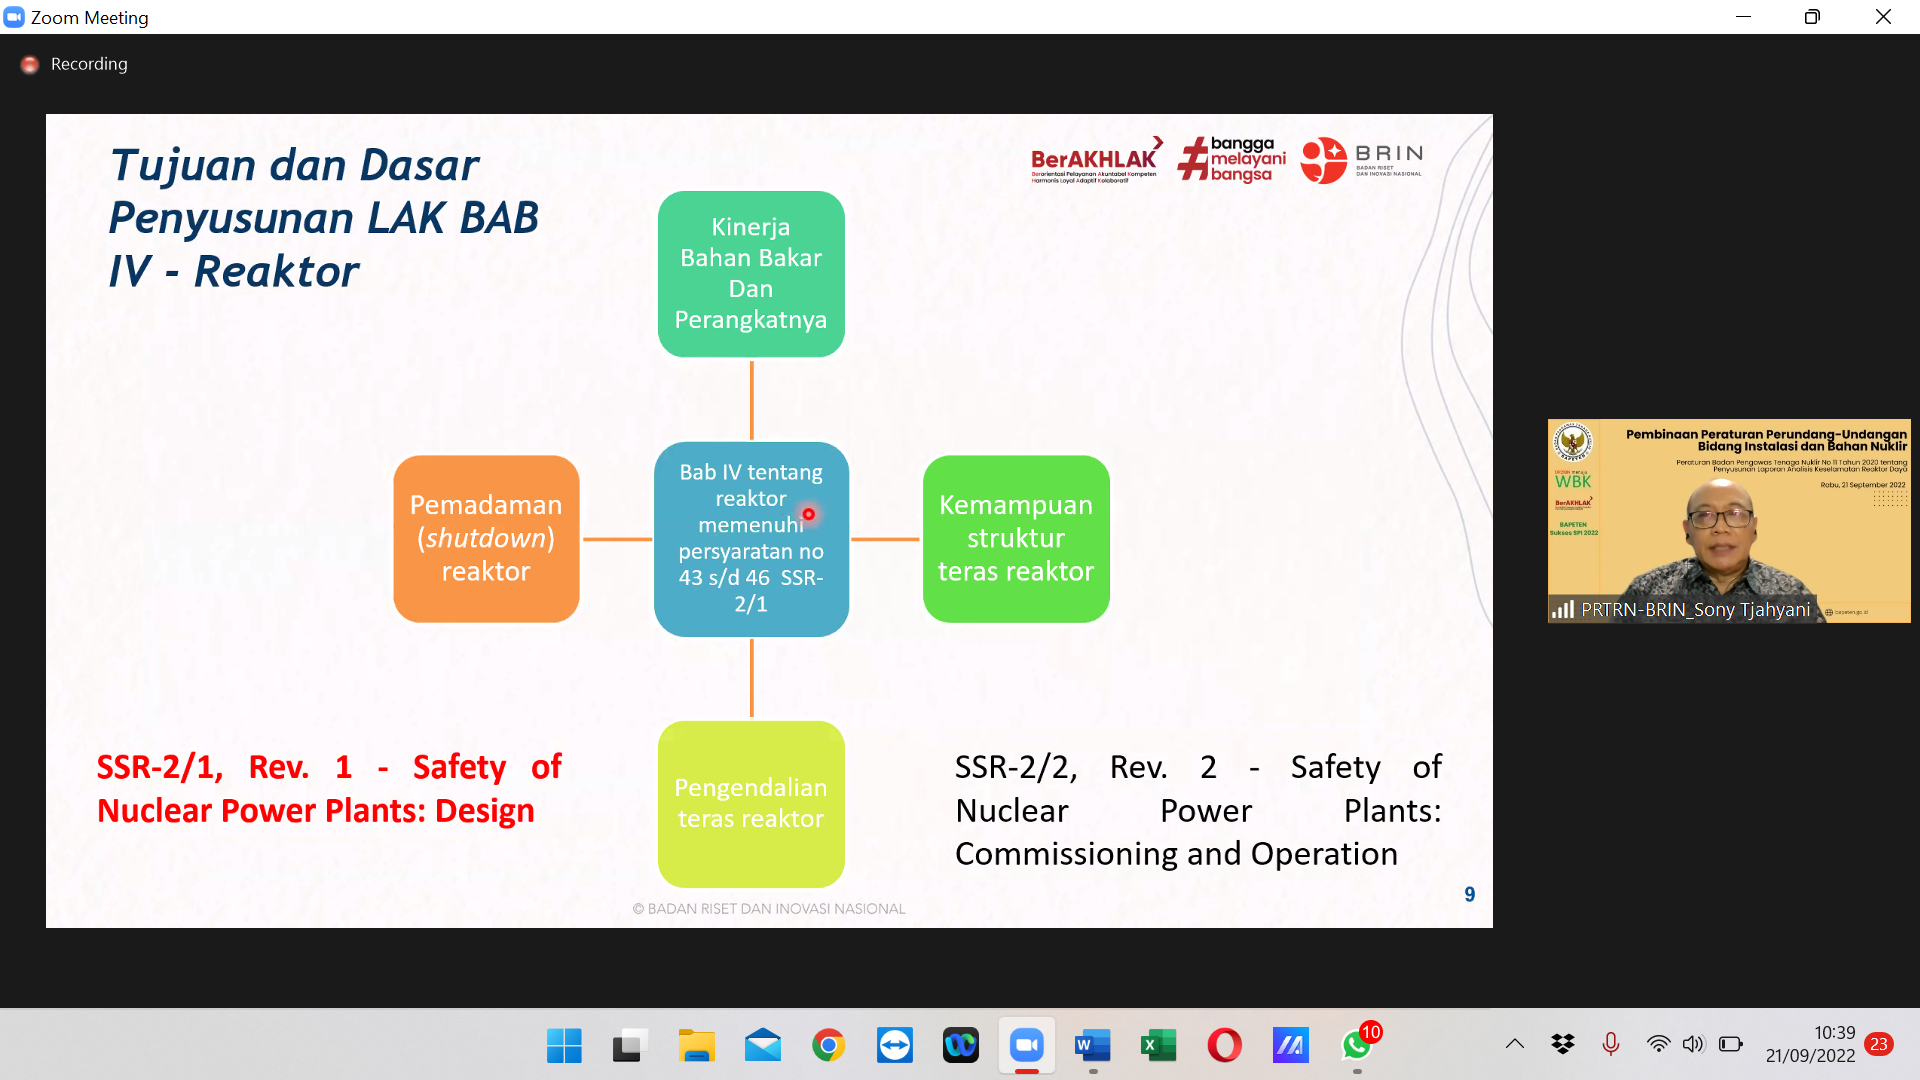The height and width of the screenshot is (1080, 1920).
Task: Show hidden system tray icons
Action: [x=1515, y=1044]
